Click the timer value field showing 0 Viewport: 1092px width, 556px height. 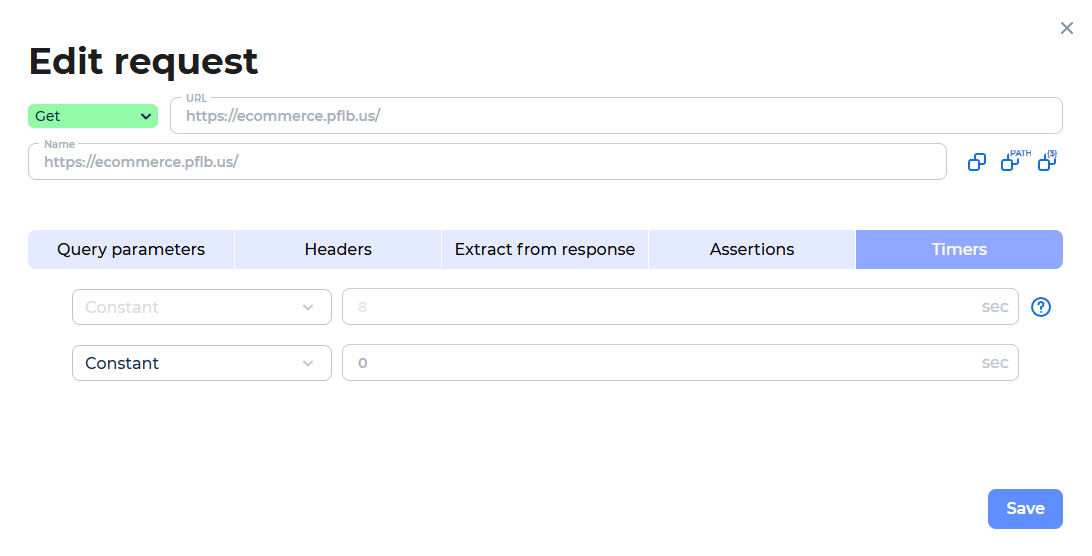point(680,363)
